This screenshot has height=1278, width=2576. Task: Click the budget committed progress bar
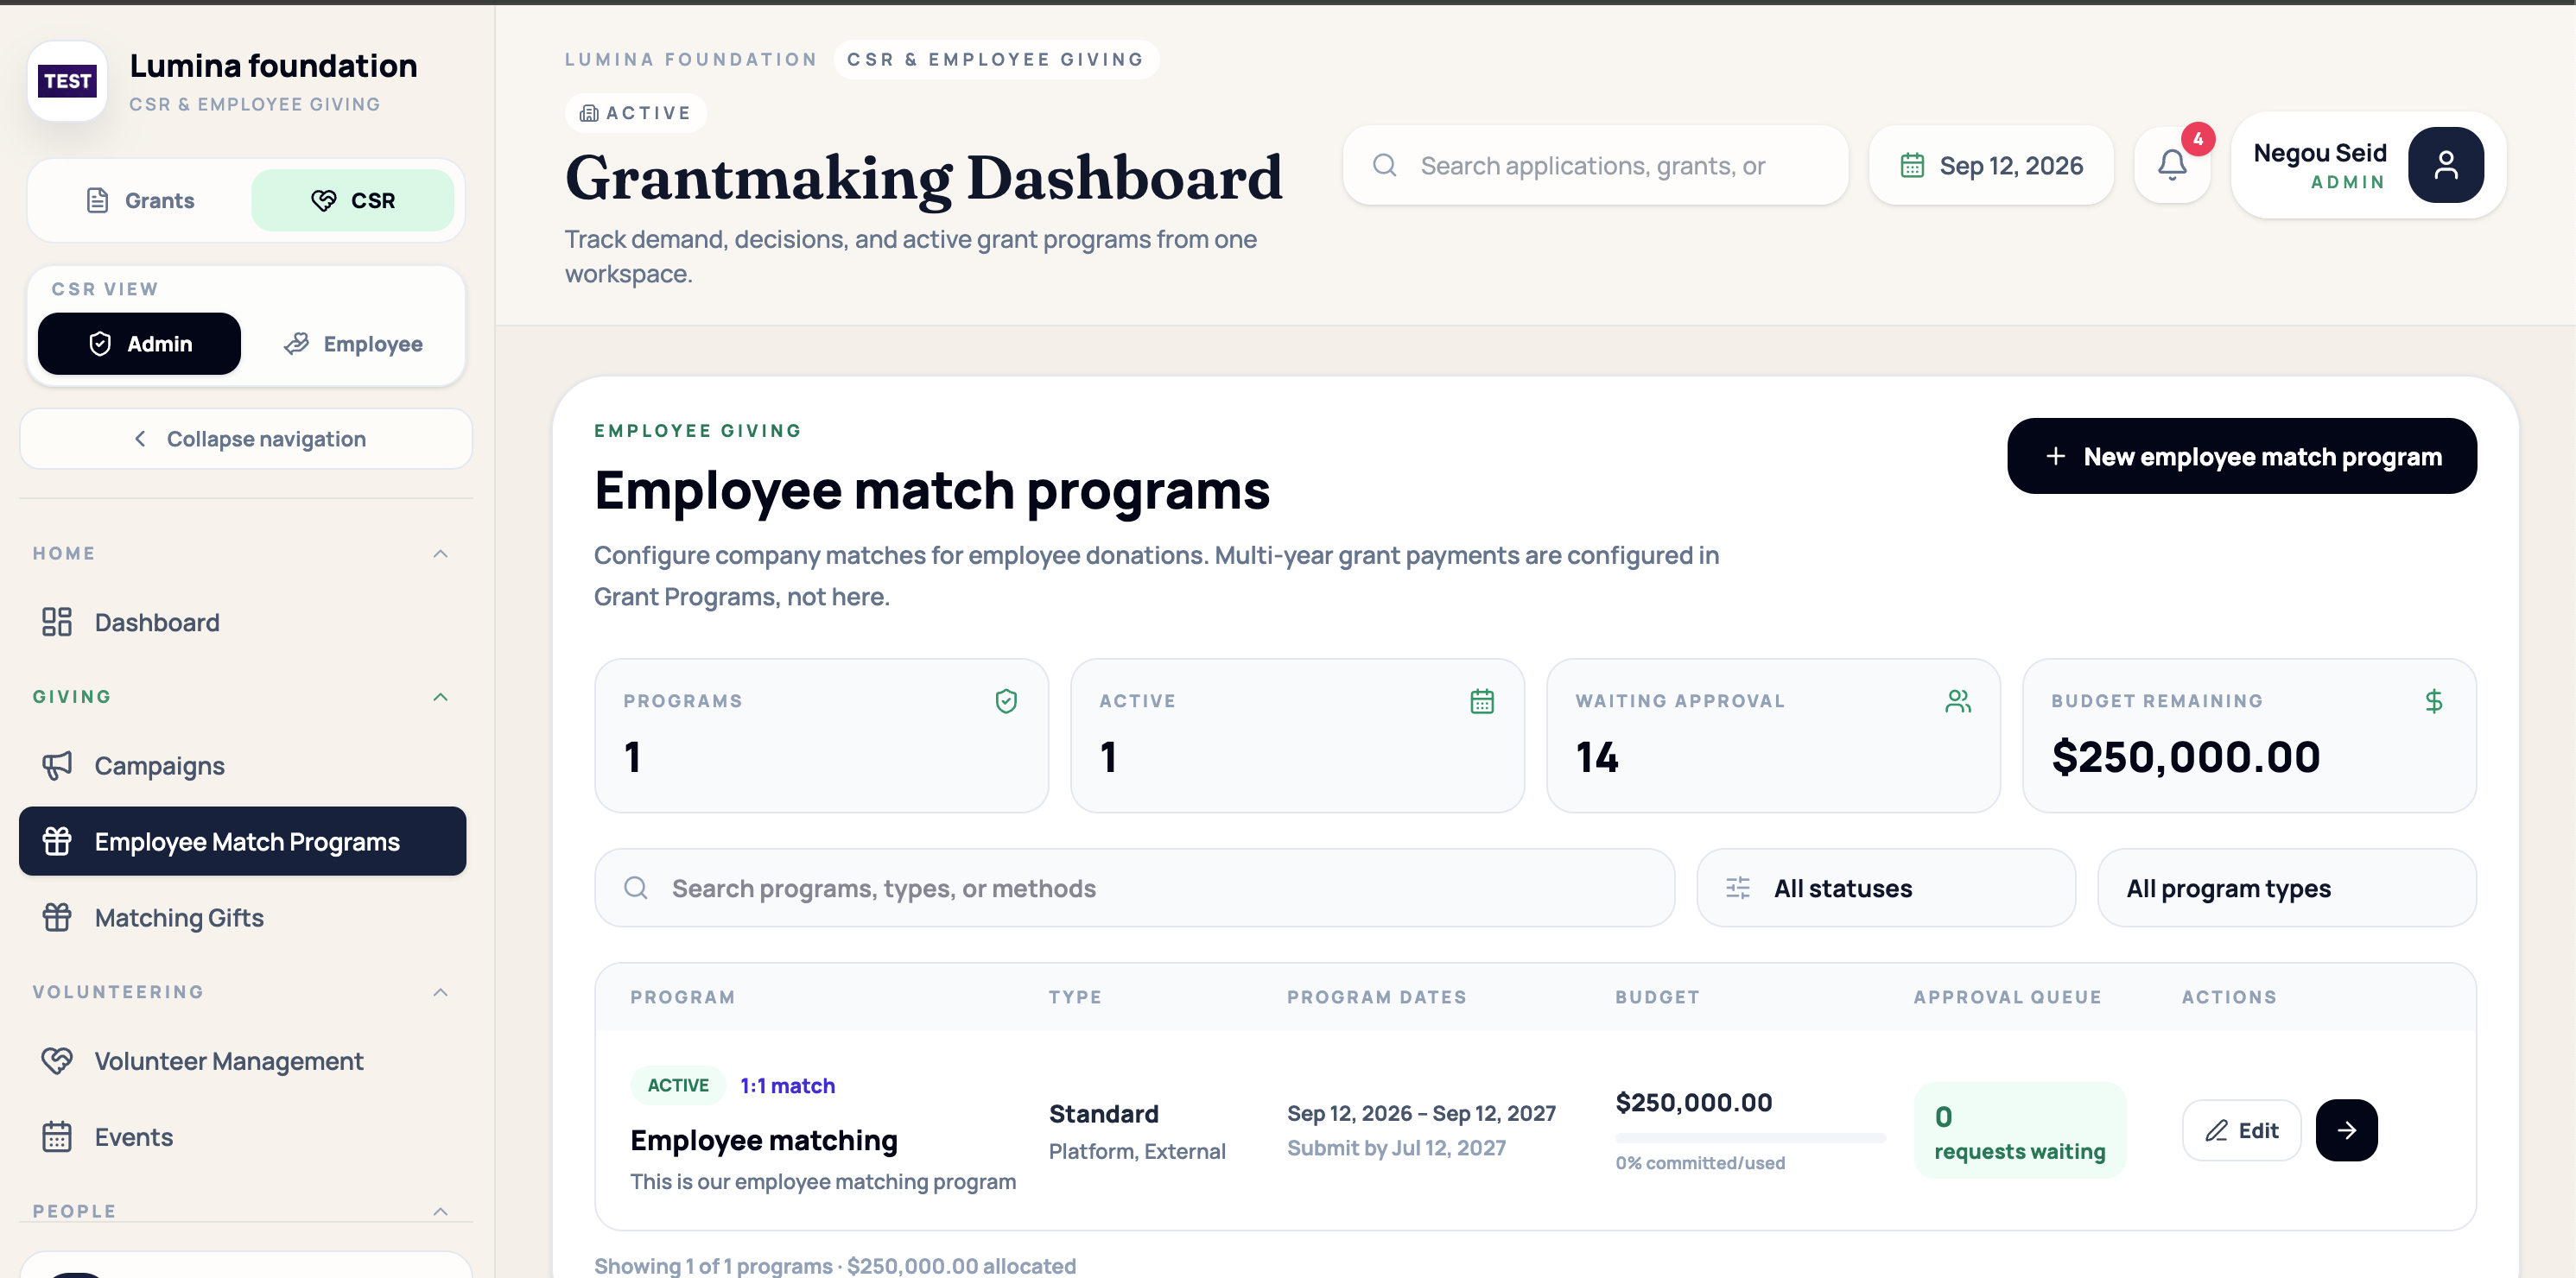pos(1750,1137)
